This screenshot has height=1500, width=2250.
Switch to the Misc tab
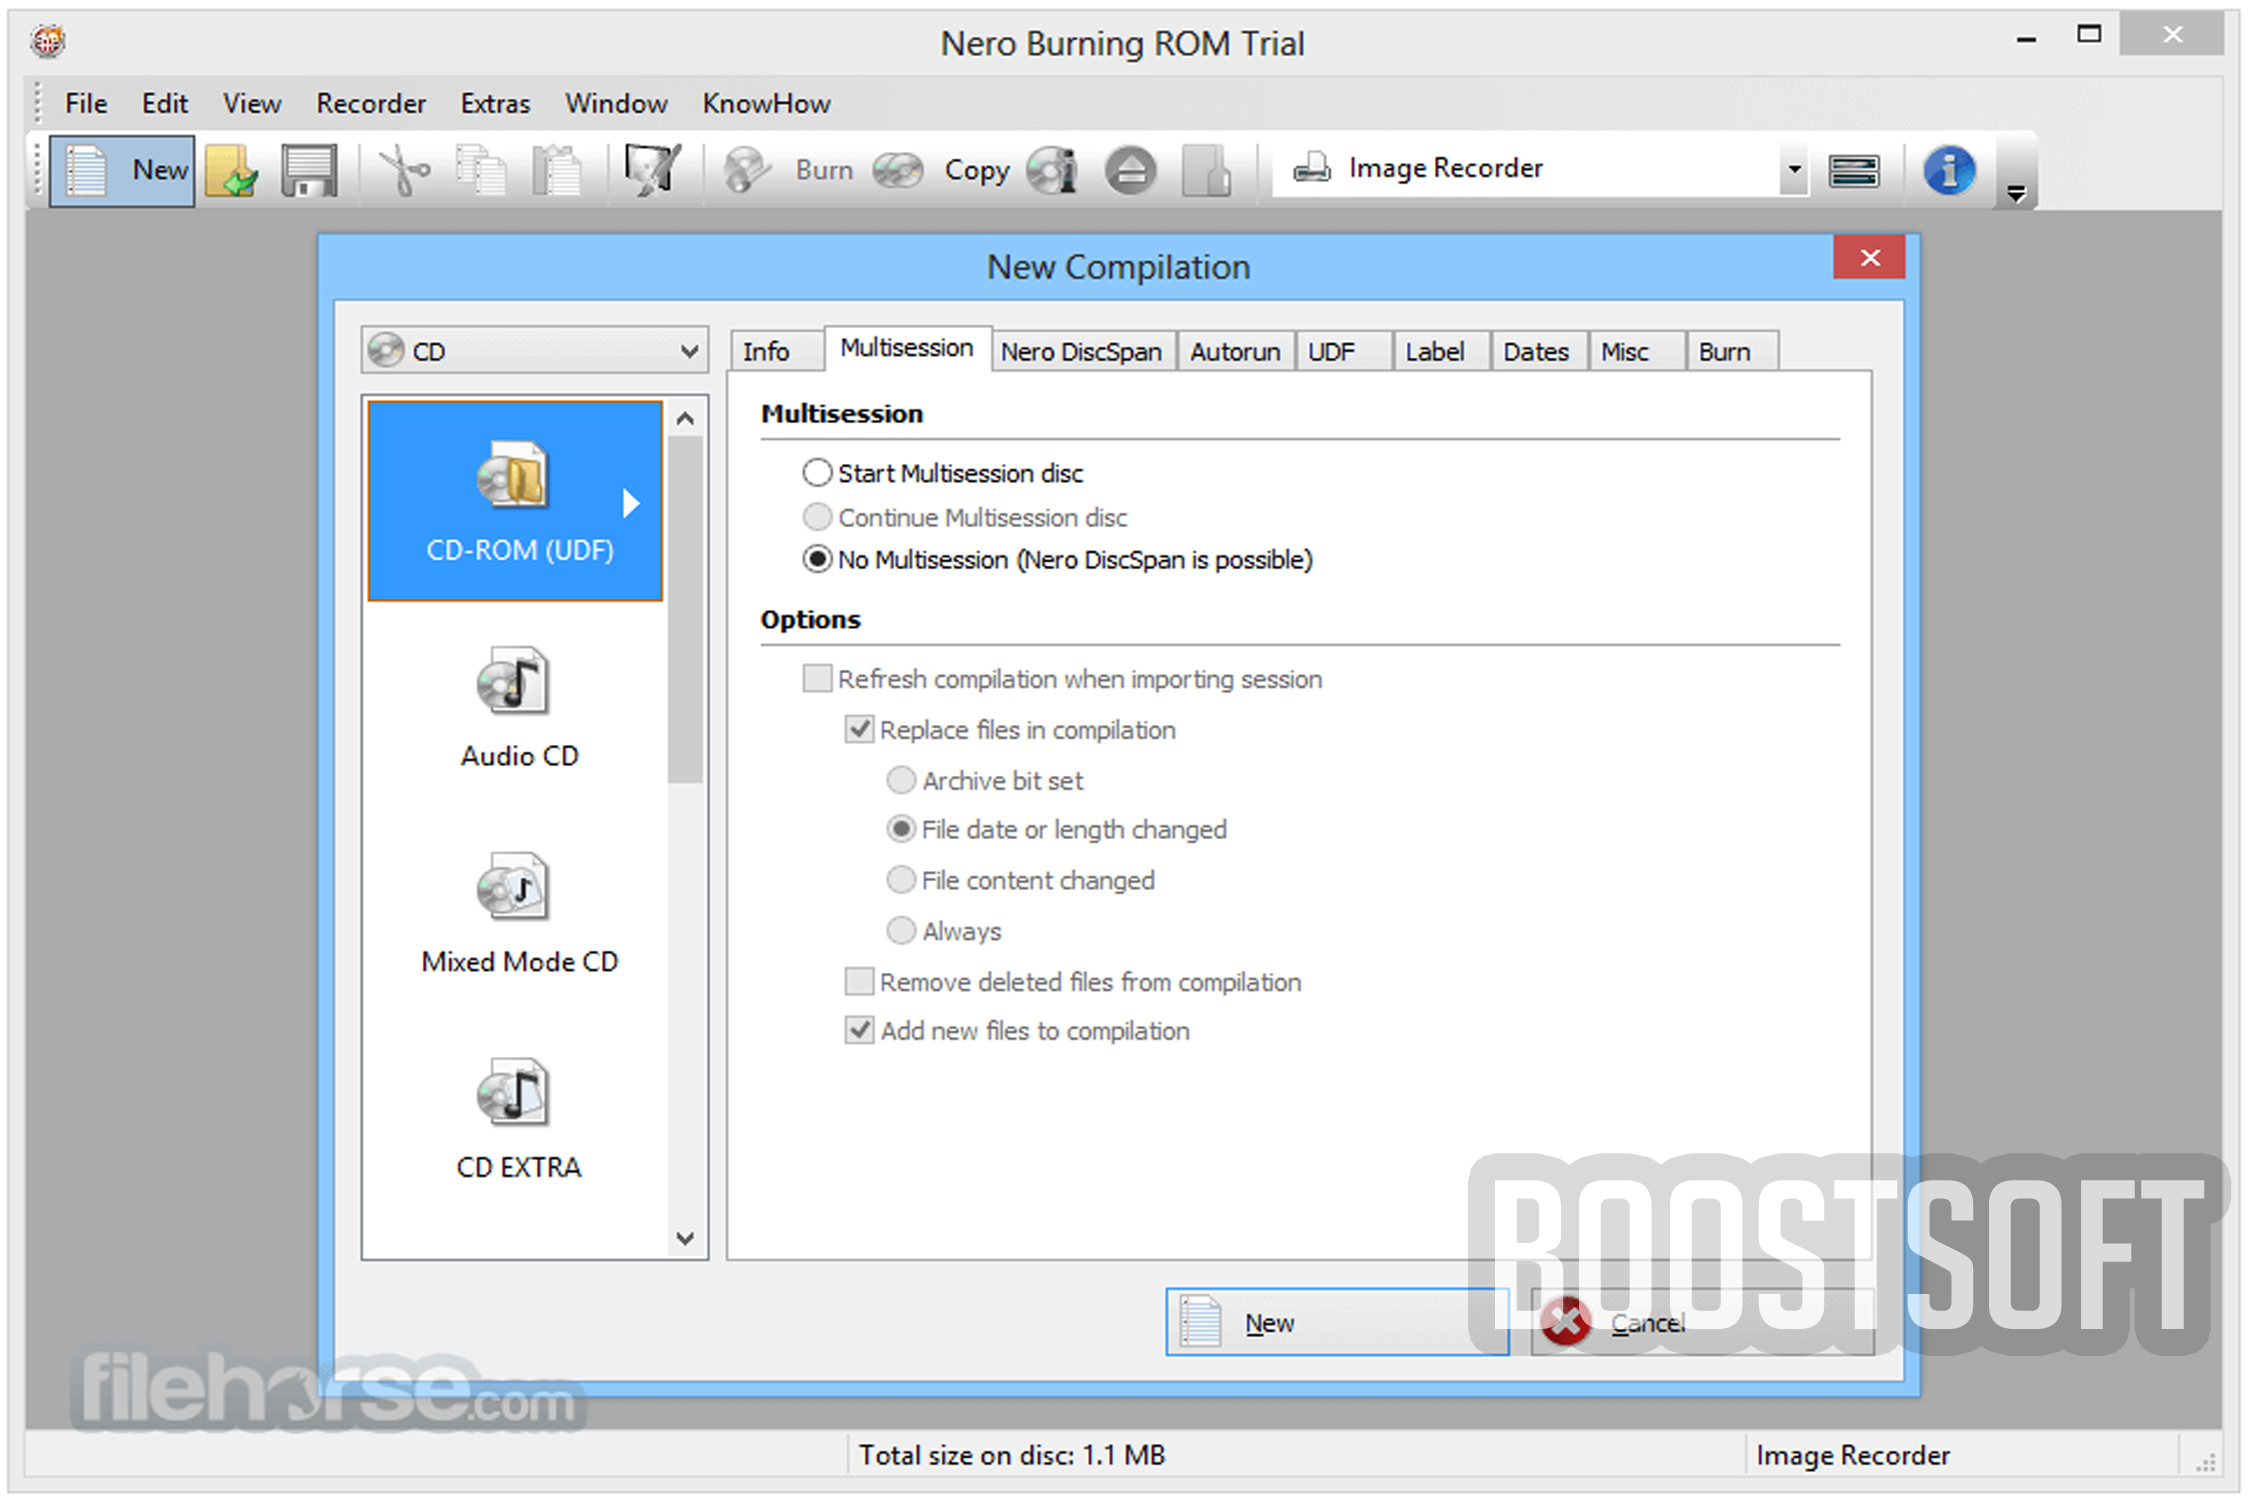coord(1637,352)
